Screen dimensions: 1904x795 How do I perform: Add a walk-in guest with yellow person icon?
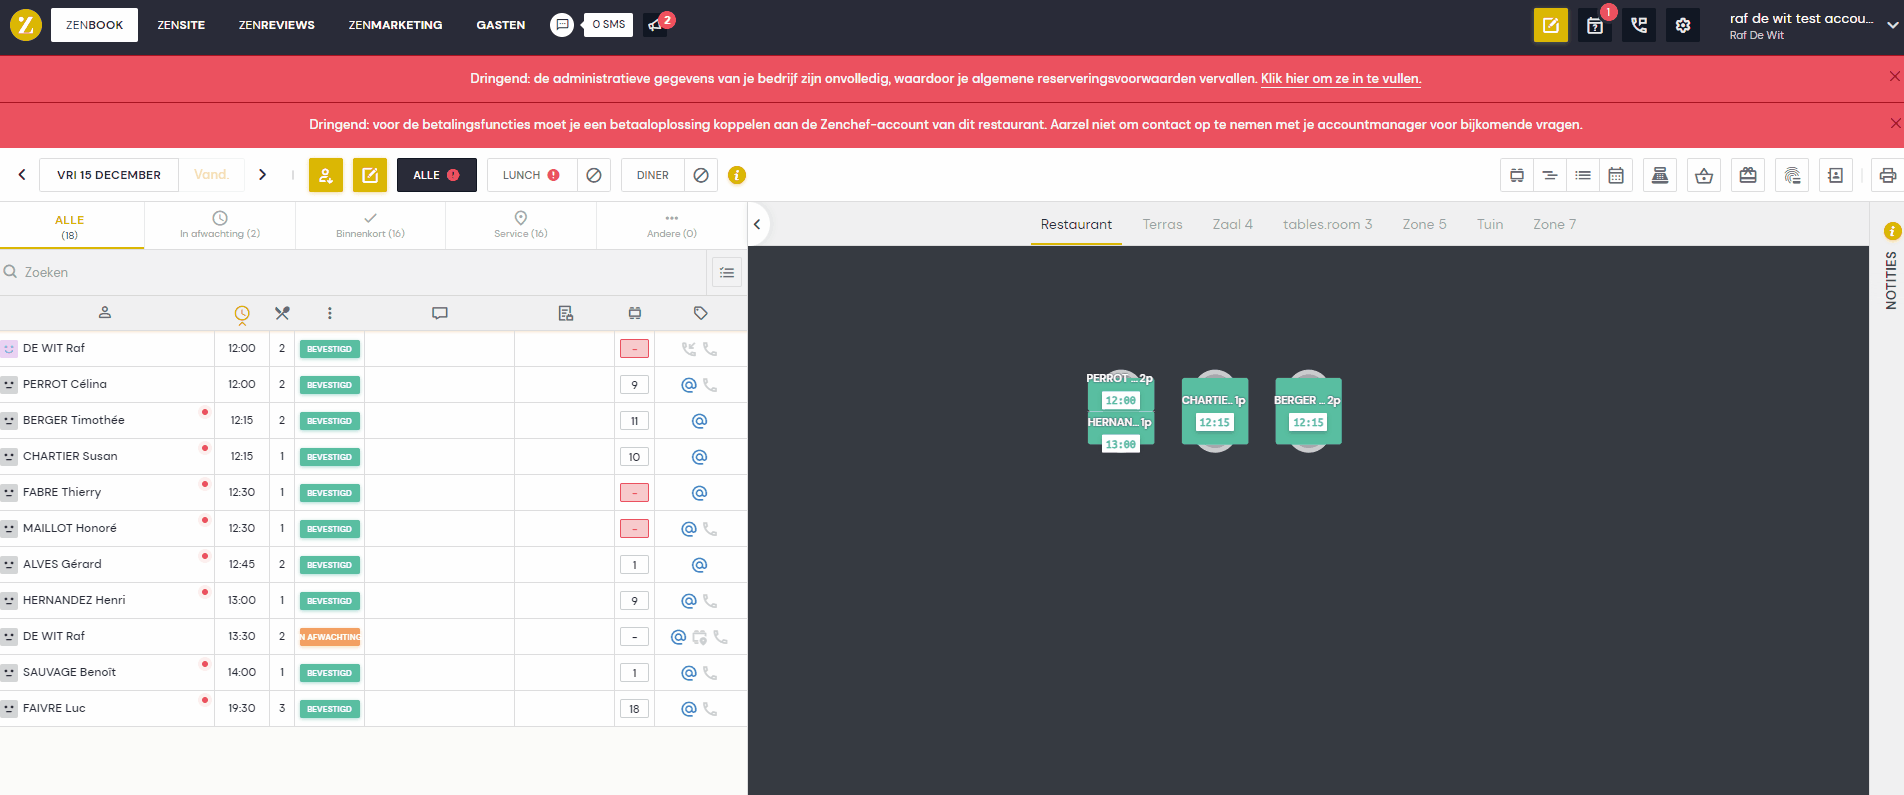pyautogui.click(x=326, y=175)
